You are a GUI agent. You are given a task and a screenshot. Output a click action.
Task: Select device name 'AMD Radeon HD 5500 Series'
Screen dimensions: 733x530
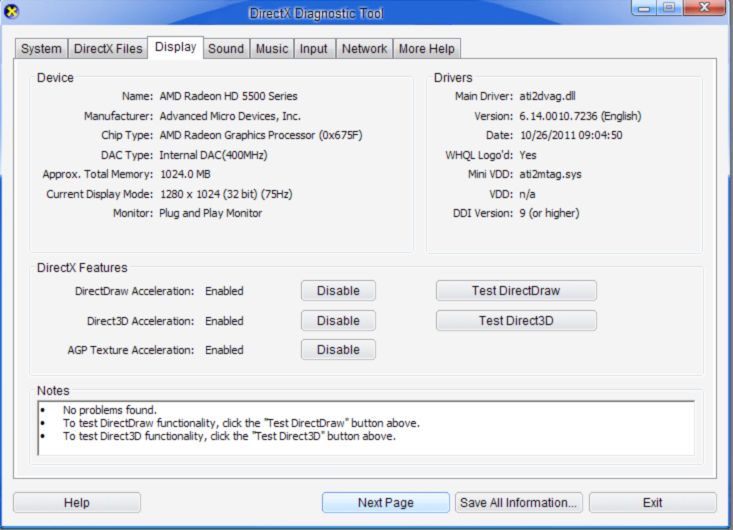click(x=228, y=96)
